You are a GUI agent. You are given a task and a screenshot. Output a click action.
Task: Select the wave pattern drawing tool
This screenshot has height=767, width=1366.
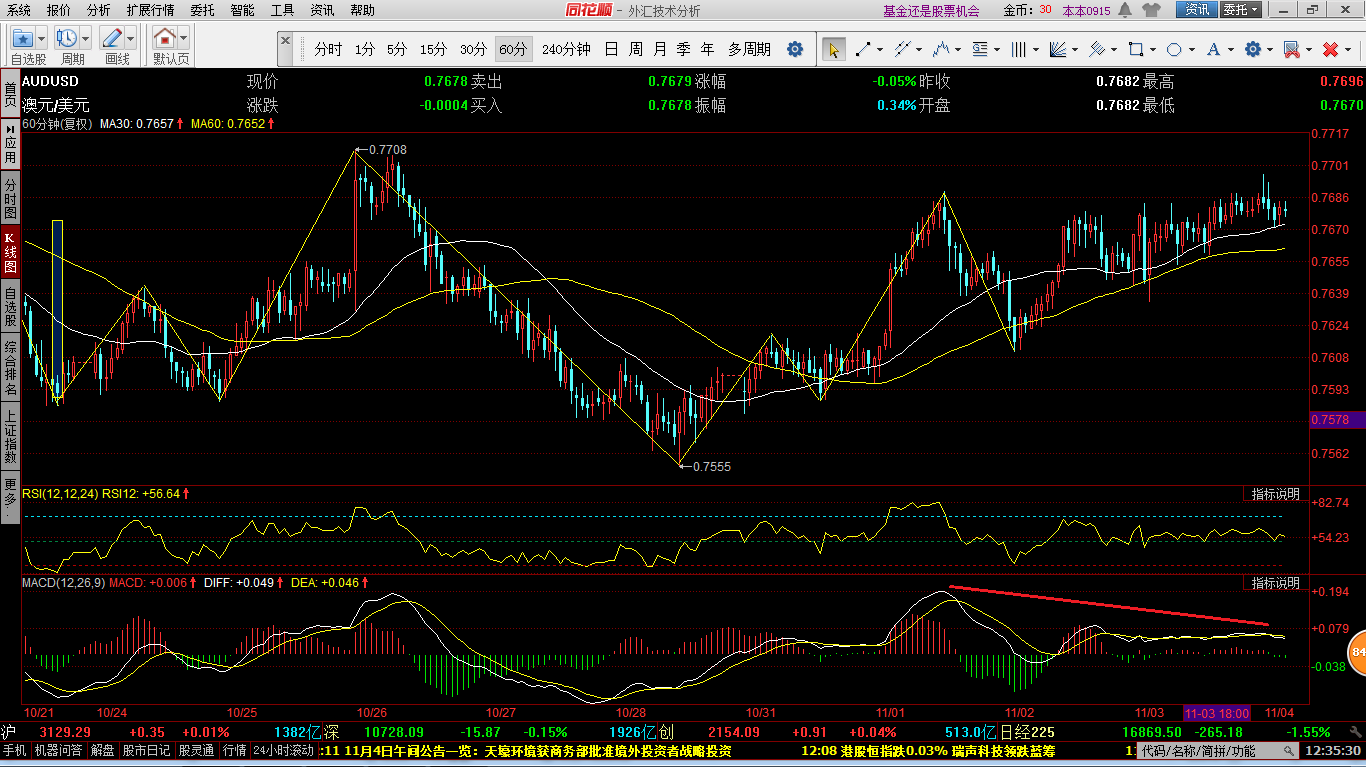coord(941,49)
